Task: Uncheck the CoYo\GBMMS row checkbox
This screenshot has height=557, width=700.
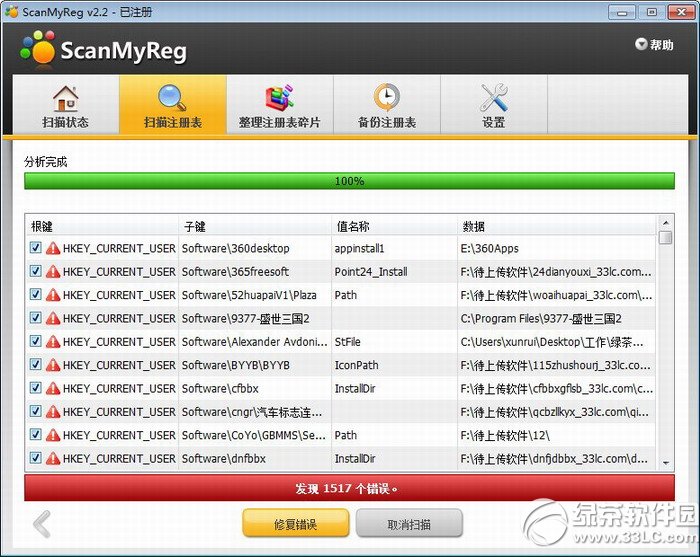Action: coord(36,435)
